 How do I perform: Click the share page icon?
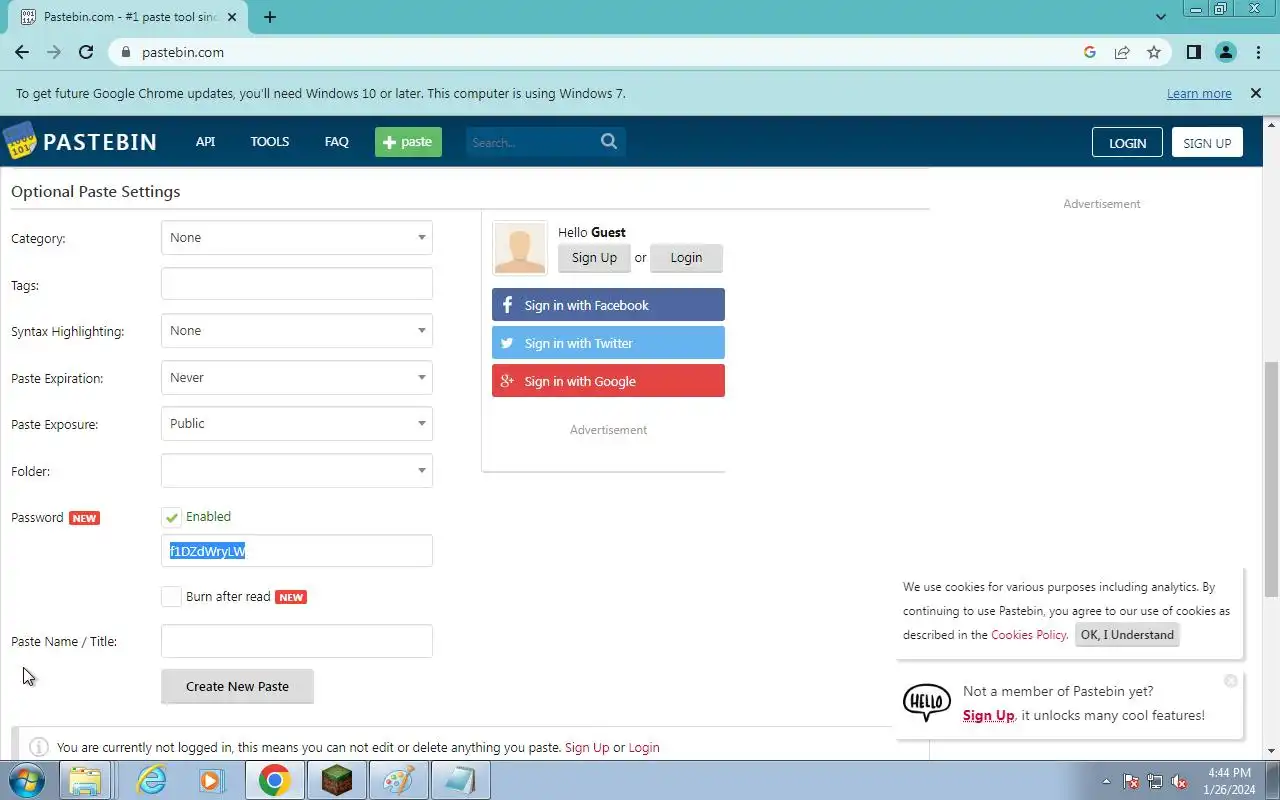click(x=1122, y=52)
